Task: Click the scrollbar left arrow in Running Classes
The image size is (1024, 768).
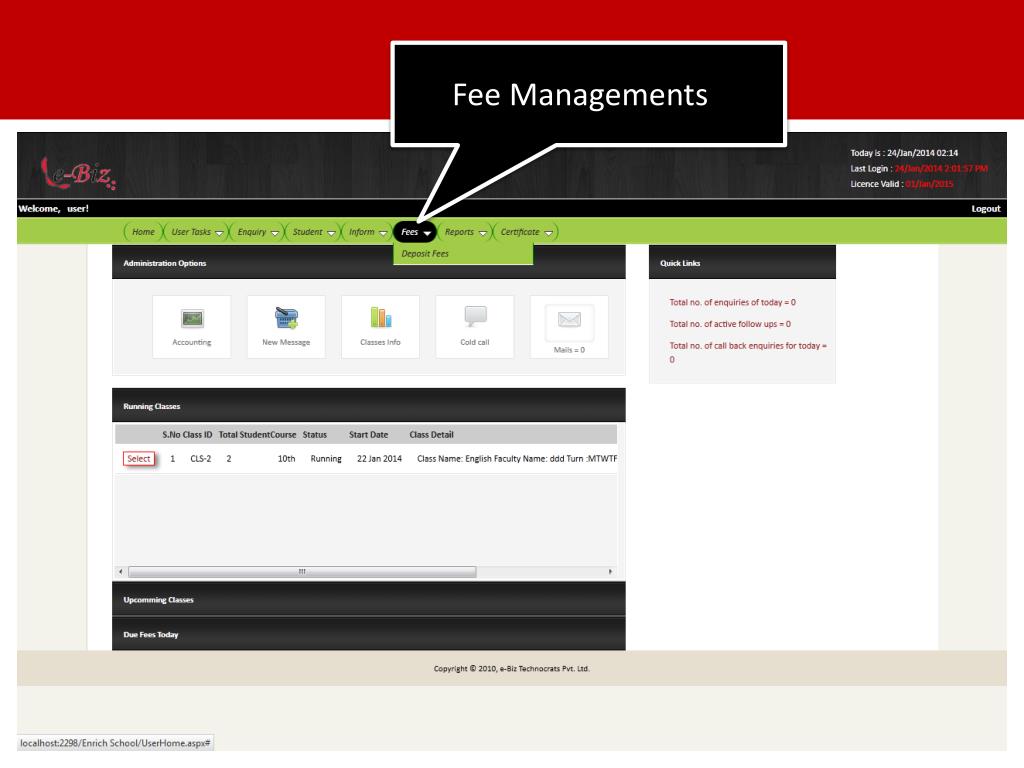Action: (121, 571)
